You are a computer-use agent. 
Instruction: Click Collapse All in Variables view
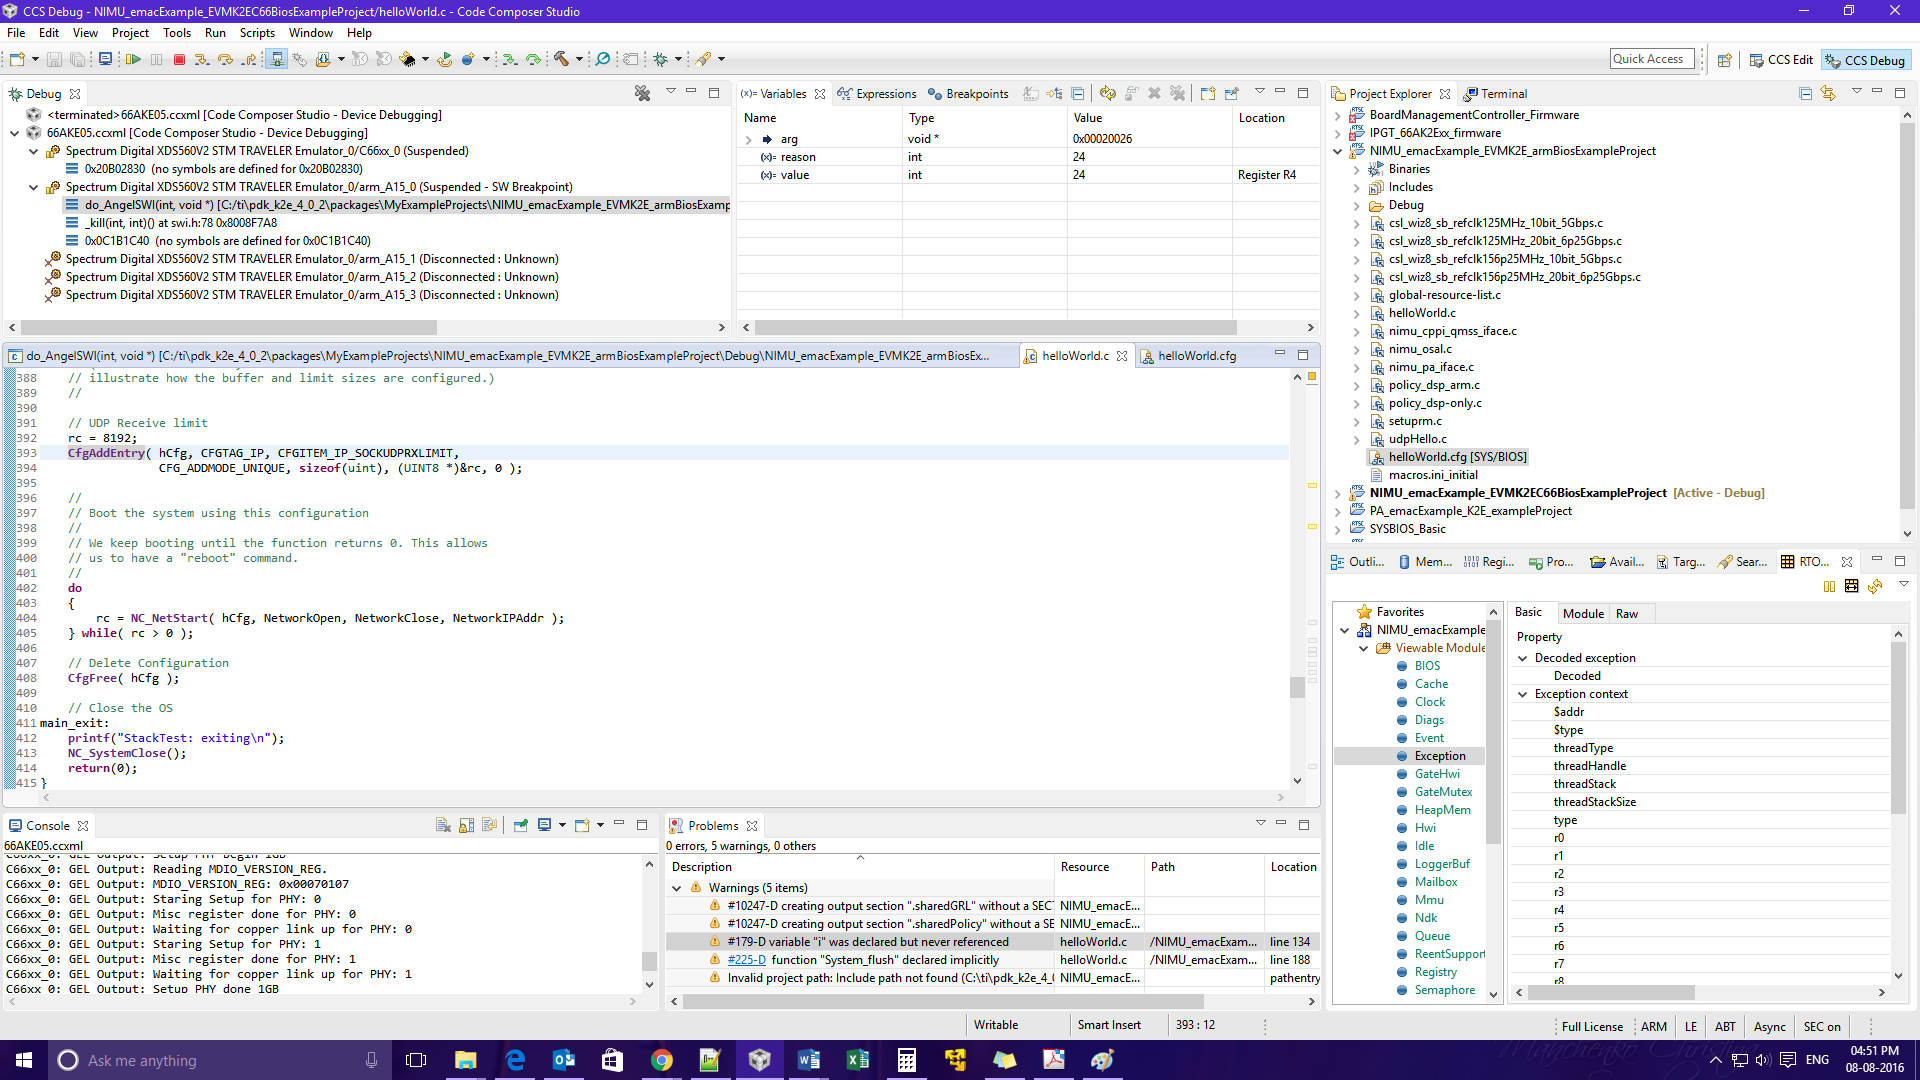(1077, 93)
